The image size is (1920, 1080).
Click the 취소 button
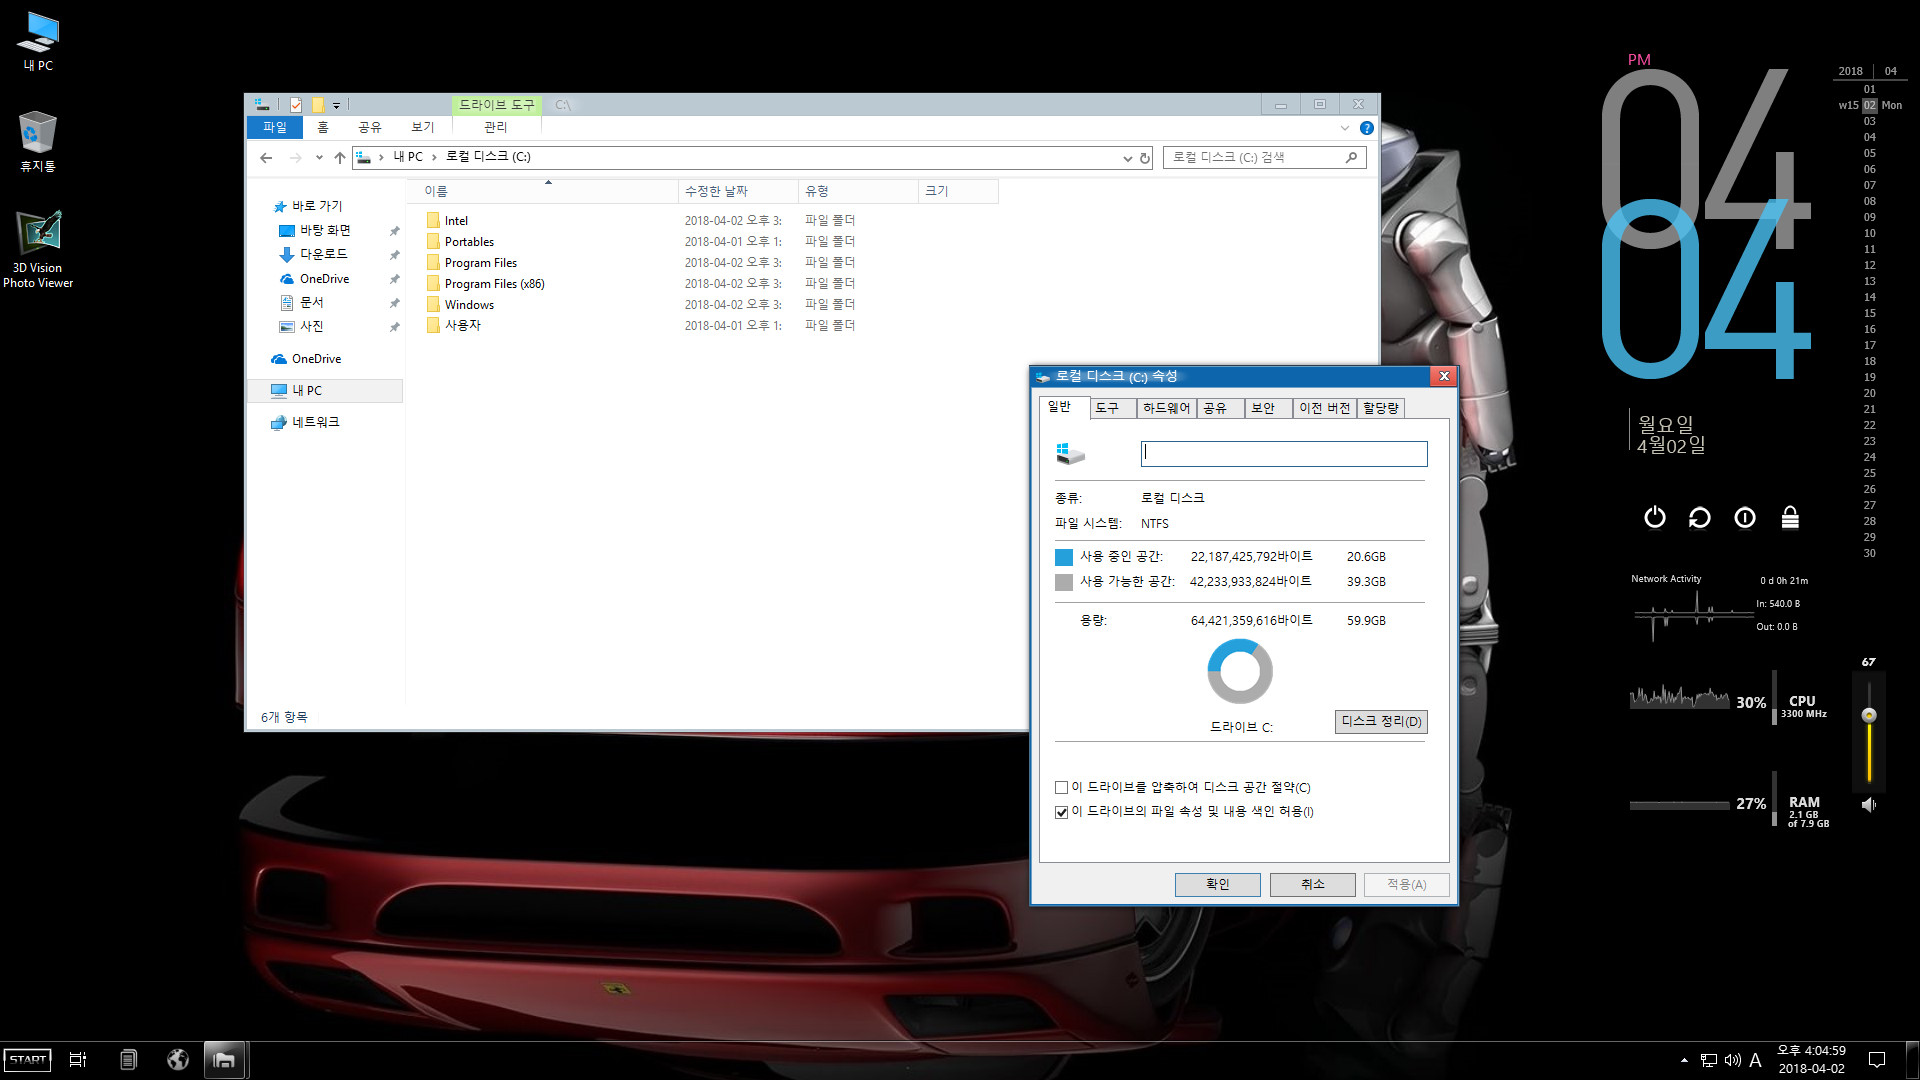click(1312, 884)
